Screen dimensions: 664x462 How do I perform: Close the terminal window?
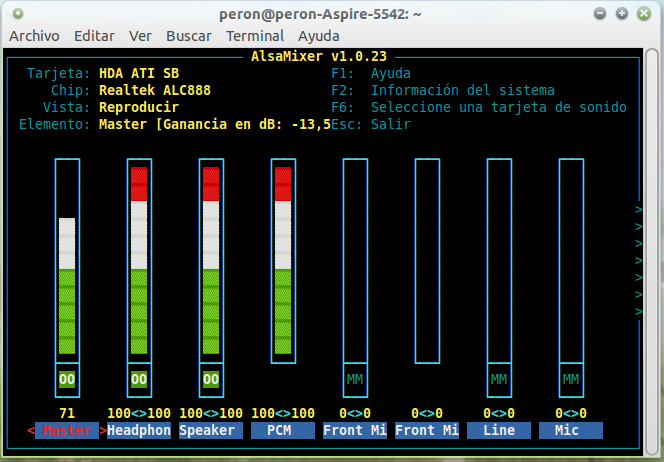[x=644, y=14]
